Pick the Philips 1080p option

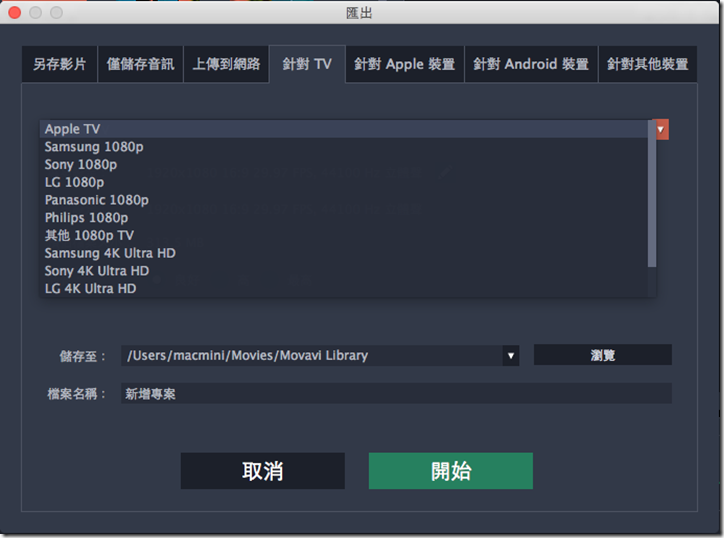click(x=344, y=218)
